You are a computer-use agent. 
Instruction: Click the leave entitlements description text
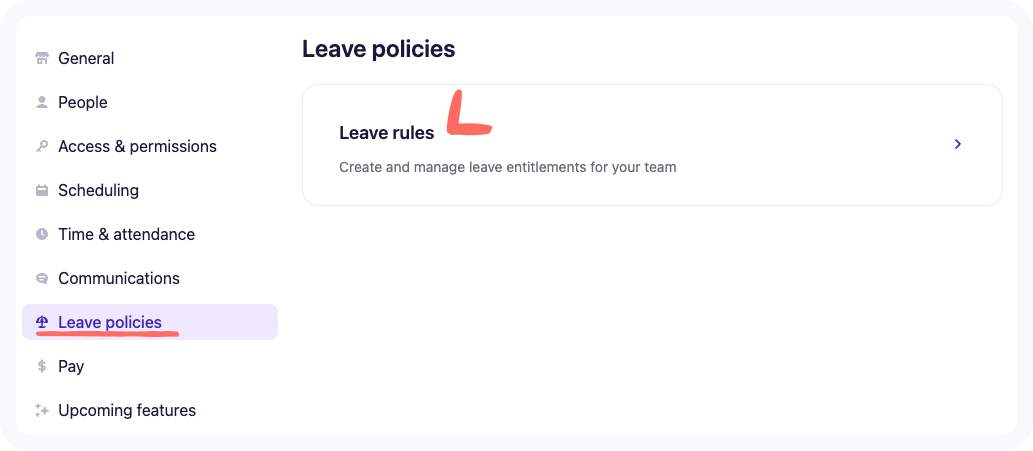508,167
